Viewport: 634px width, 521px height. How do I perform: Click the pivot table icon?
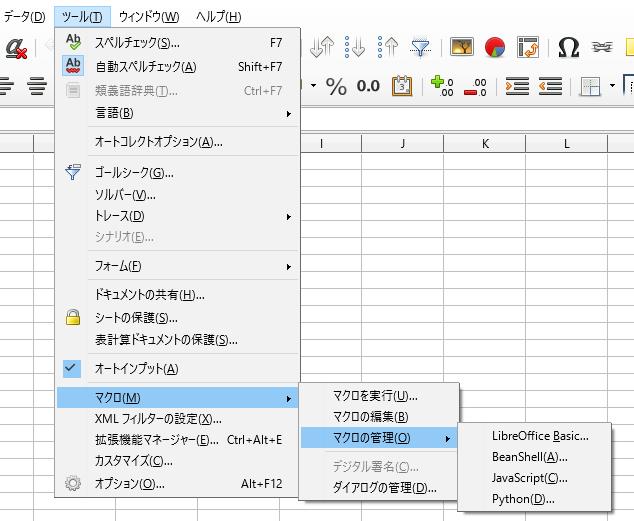tap(528, 47)
